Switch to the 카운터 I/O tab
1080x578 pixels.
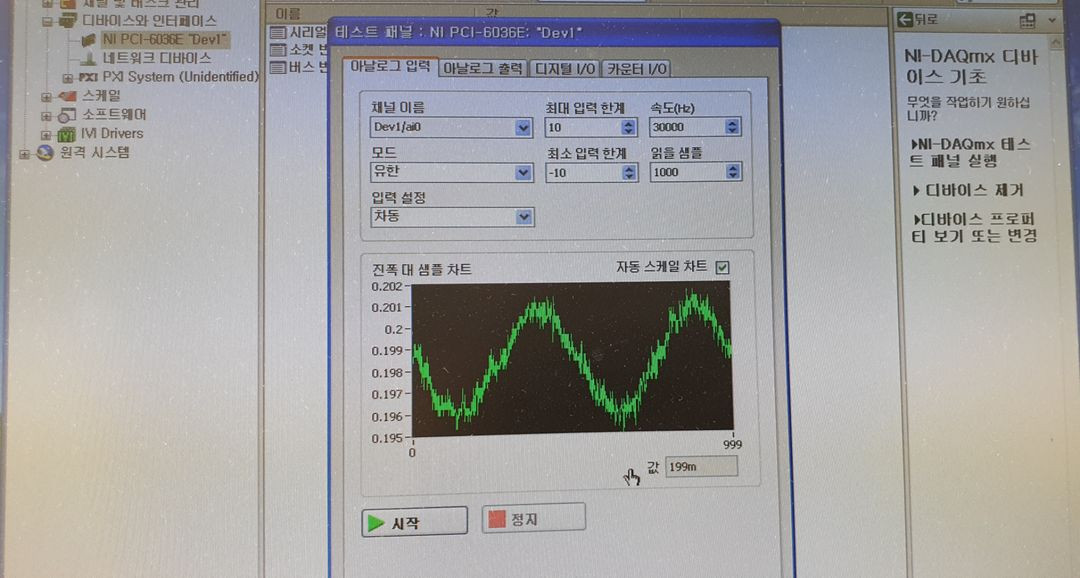(x=638, y=70)
